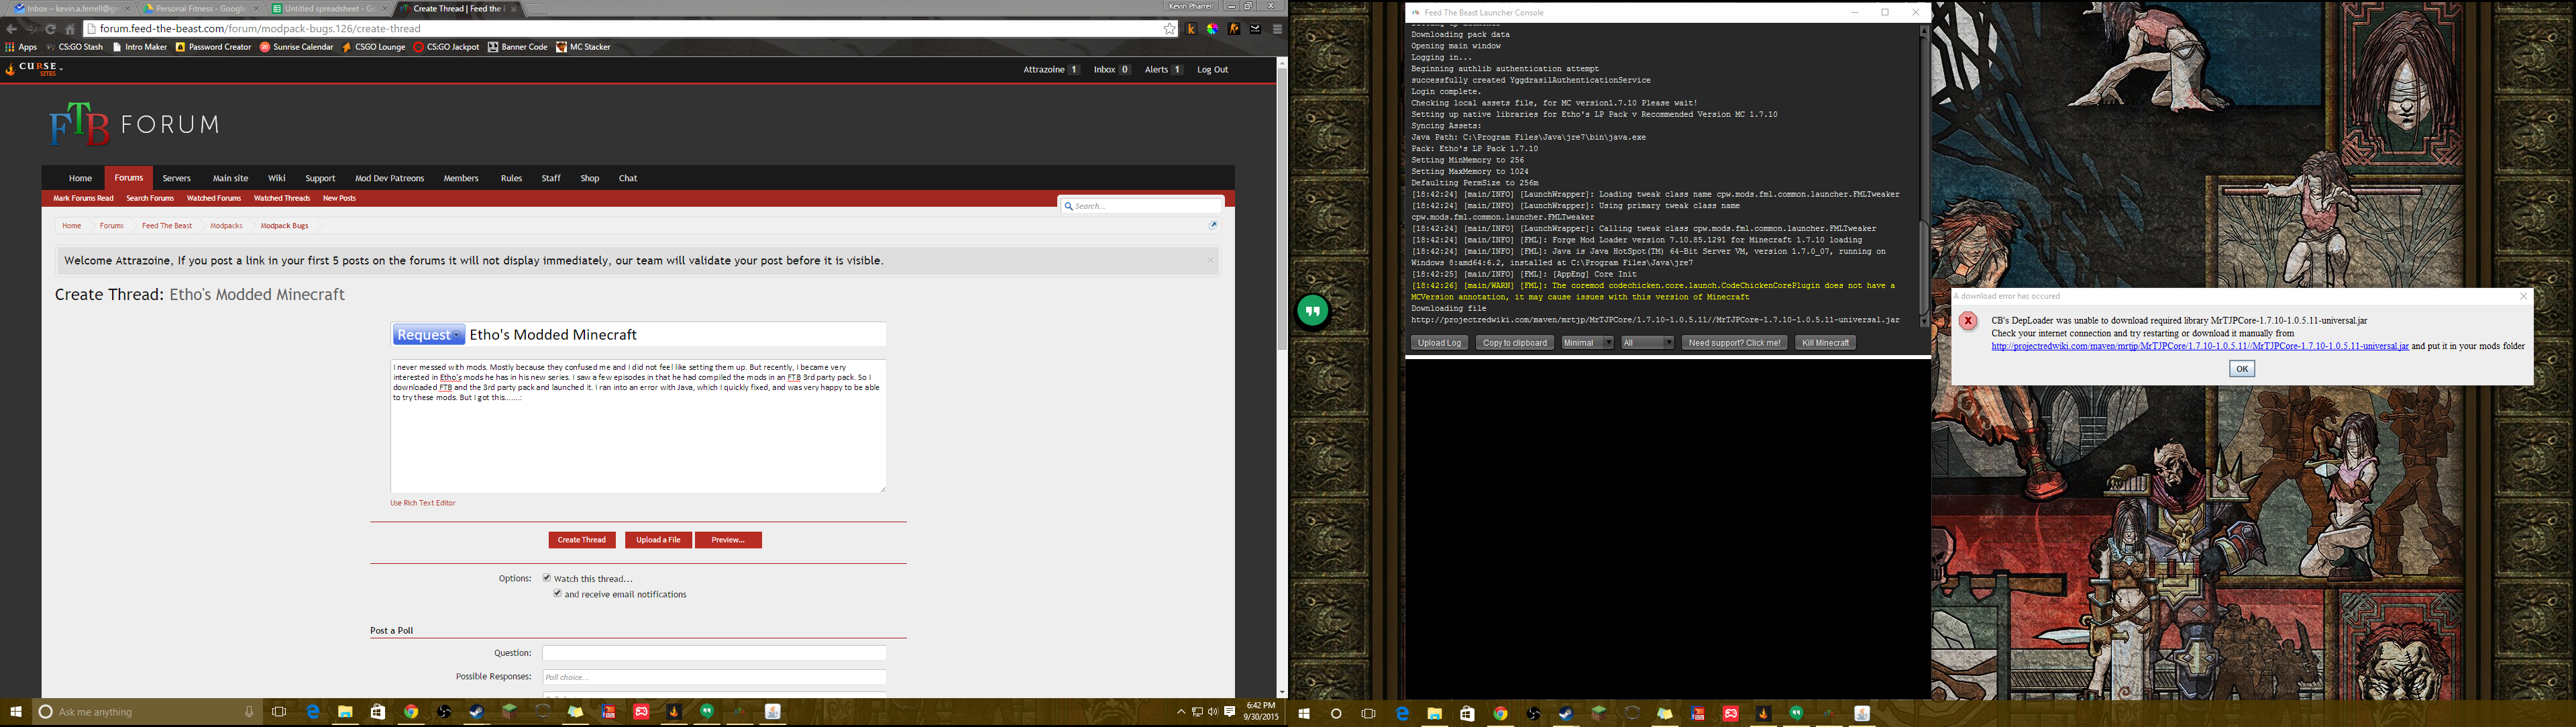Open Task View on the left taskbar

(279, 712)
